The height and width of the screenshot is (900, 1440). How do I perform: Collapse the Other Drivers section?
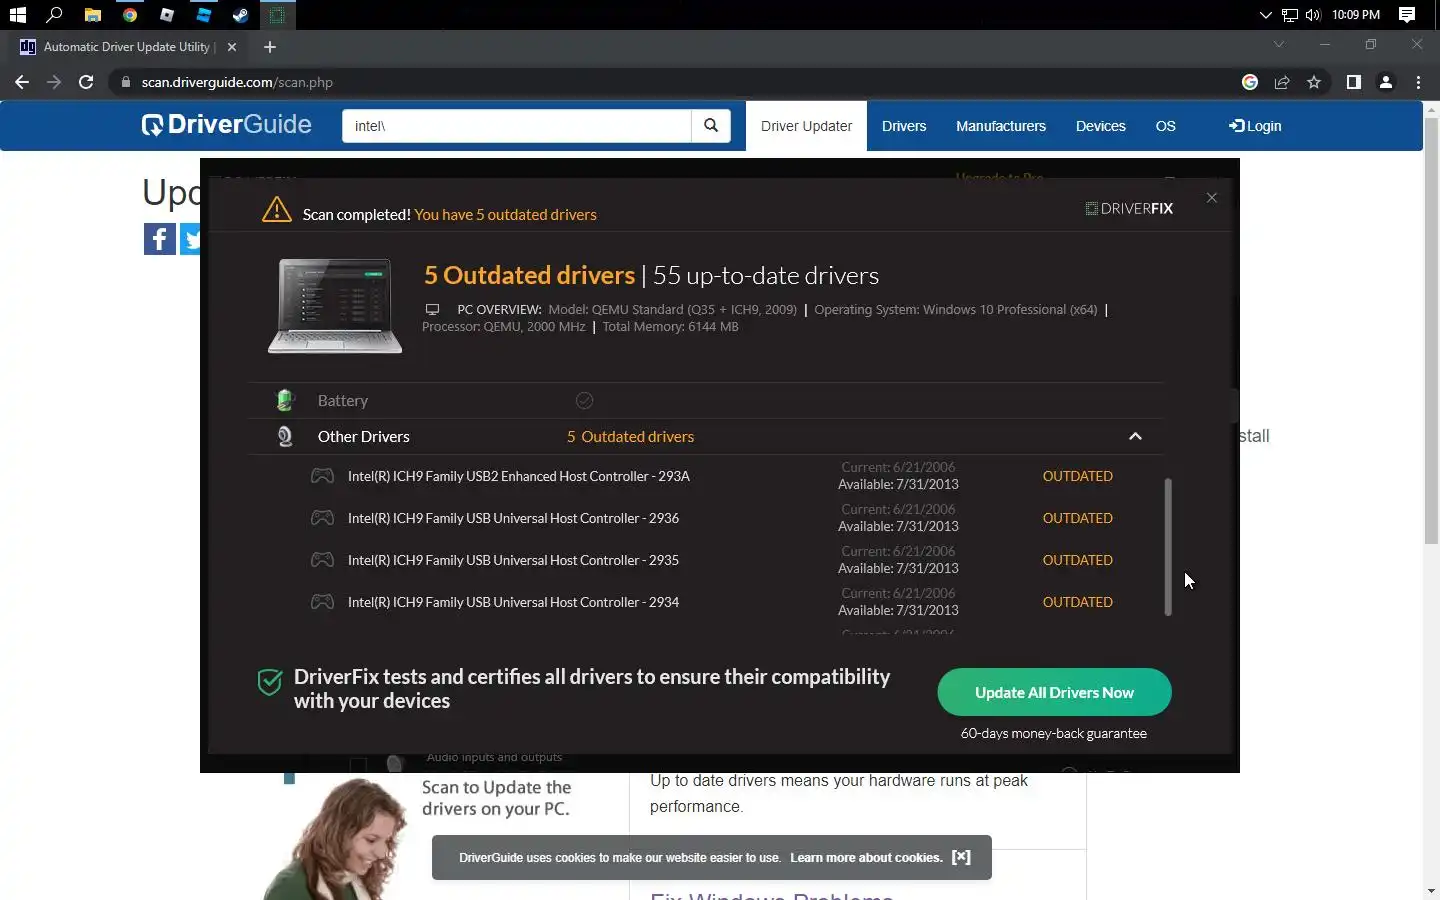point(1135,437)
